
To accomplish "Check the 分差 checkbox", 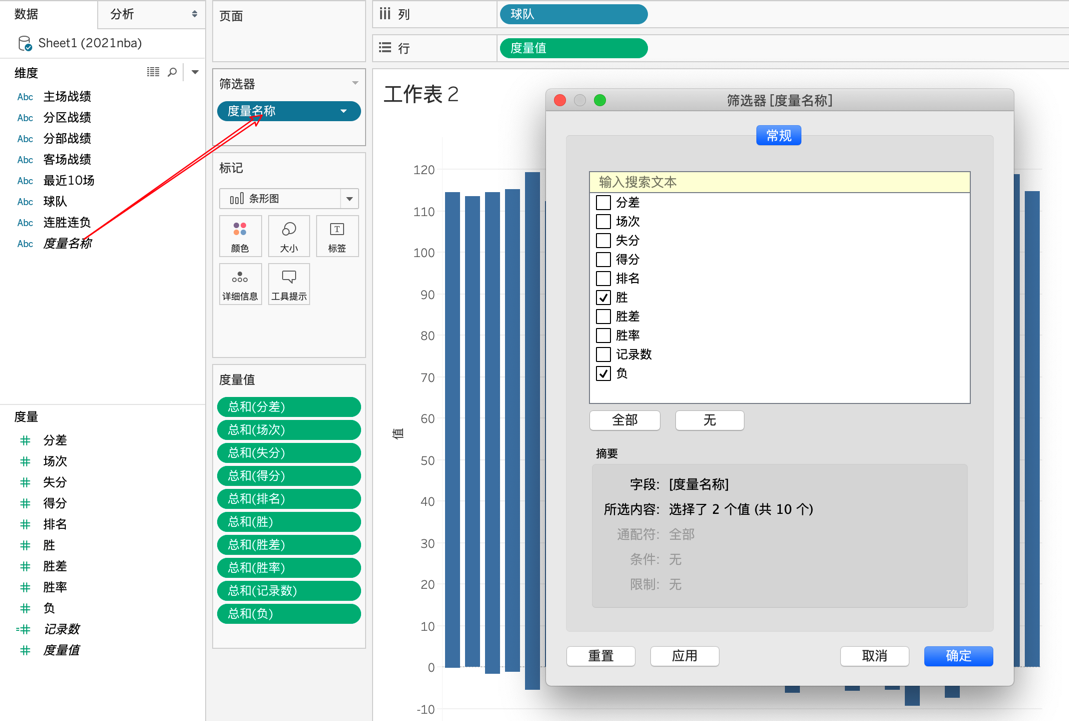I will click(603, 202).
